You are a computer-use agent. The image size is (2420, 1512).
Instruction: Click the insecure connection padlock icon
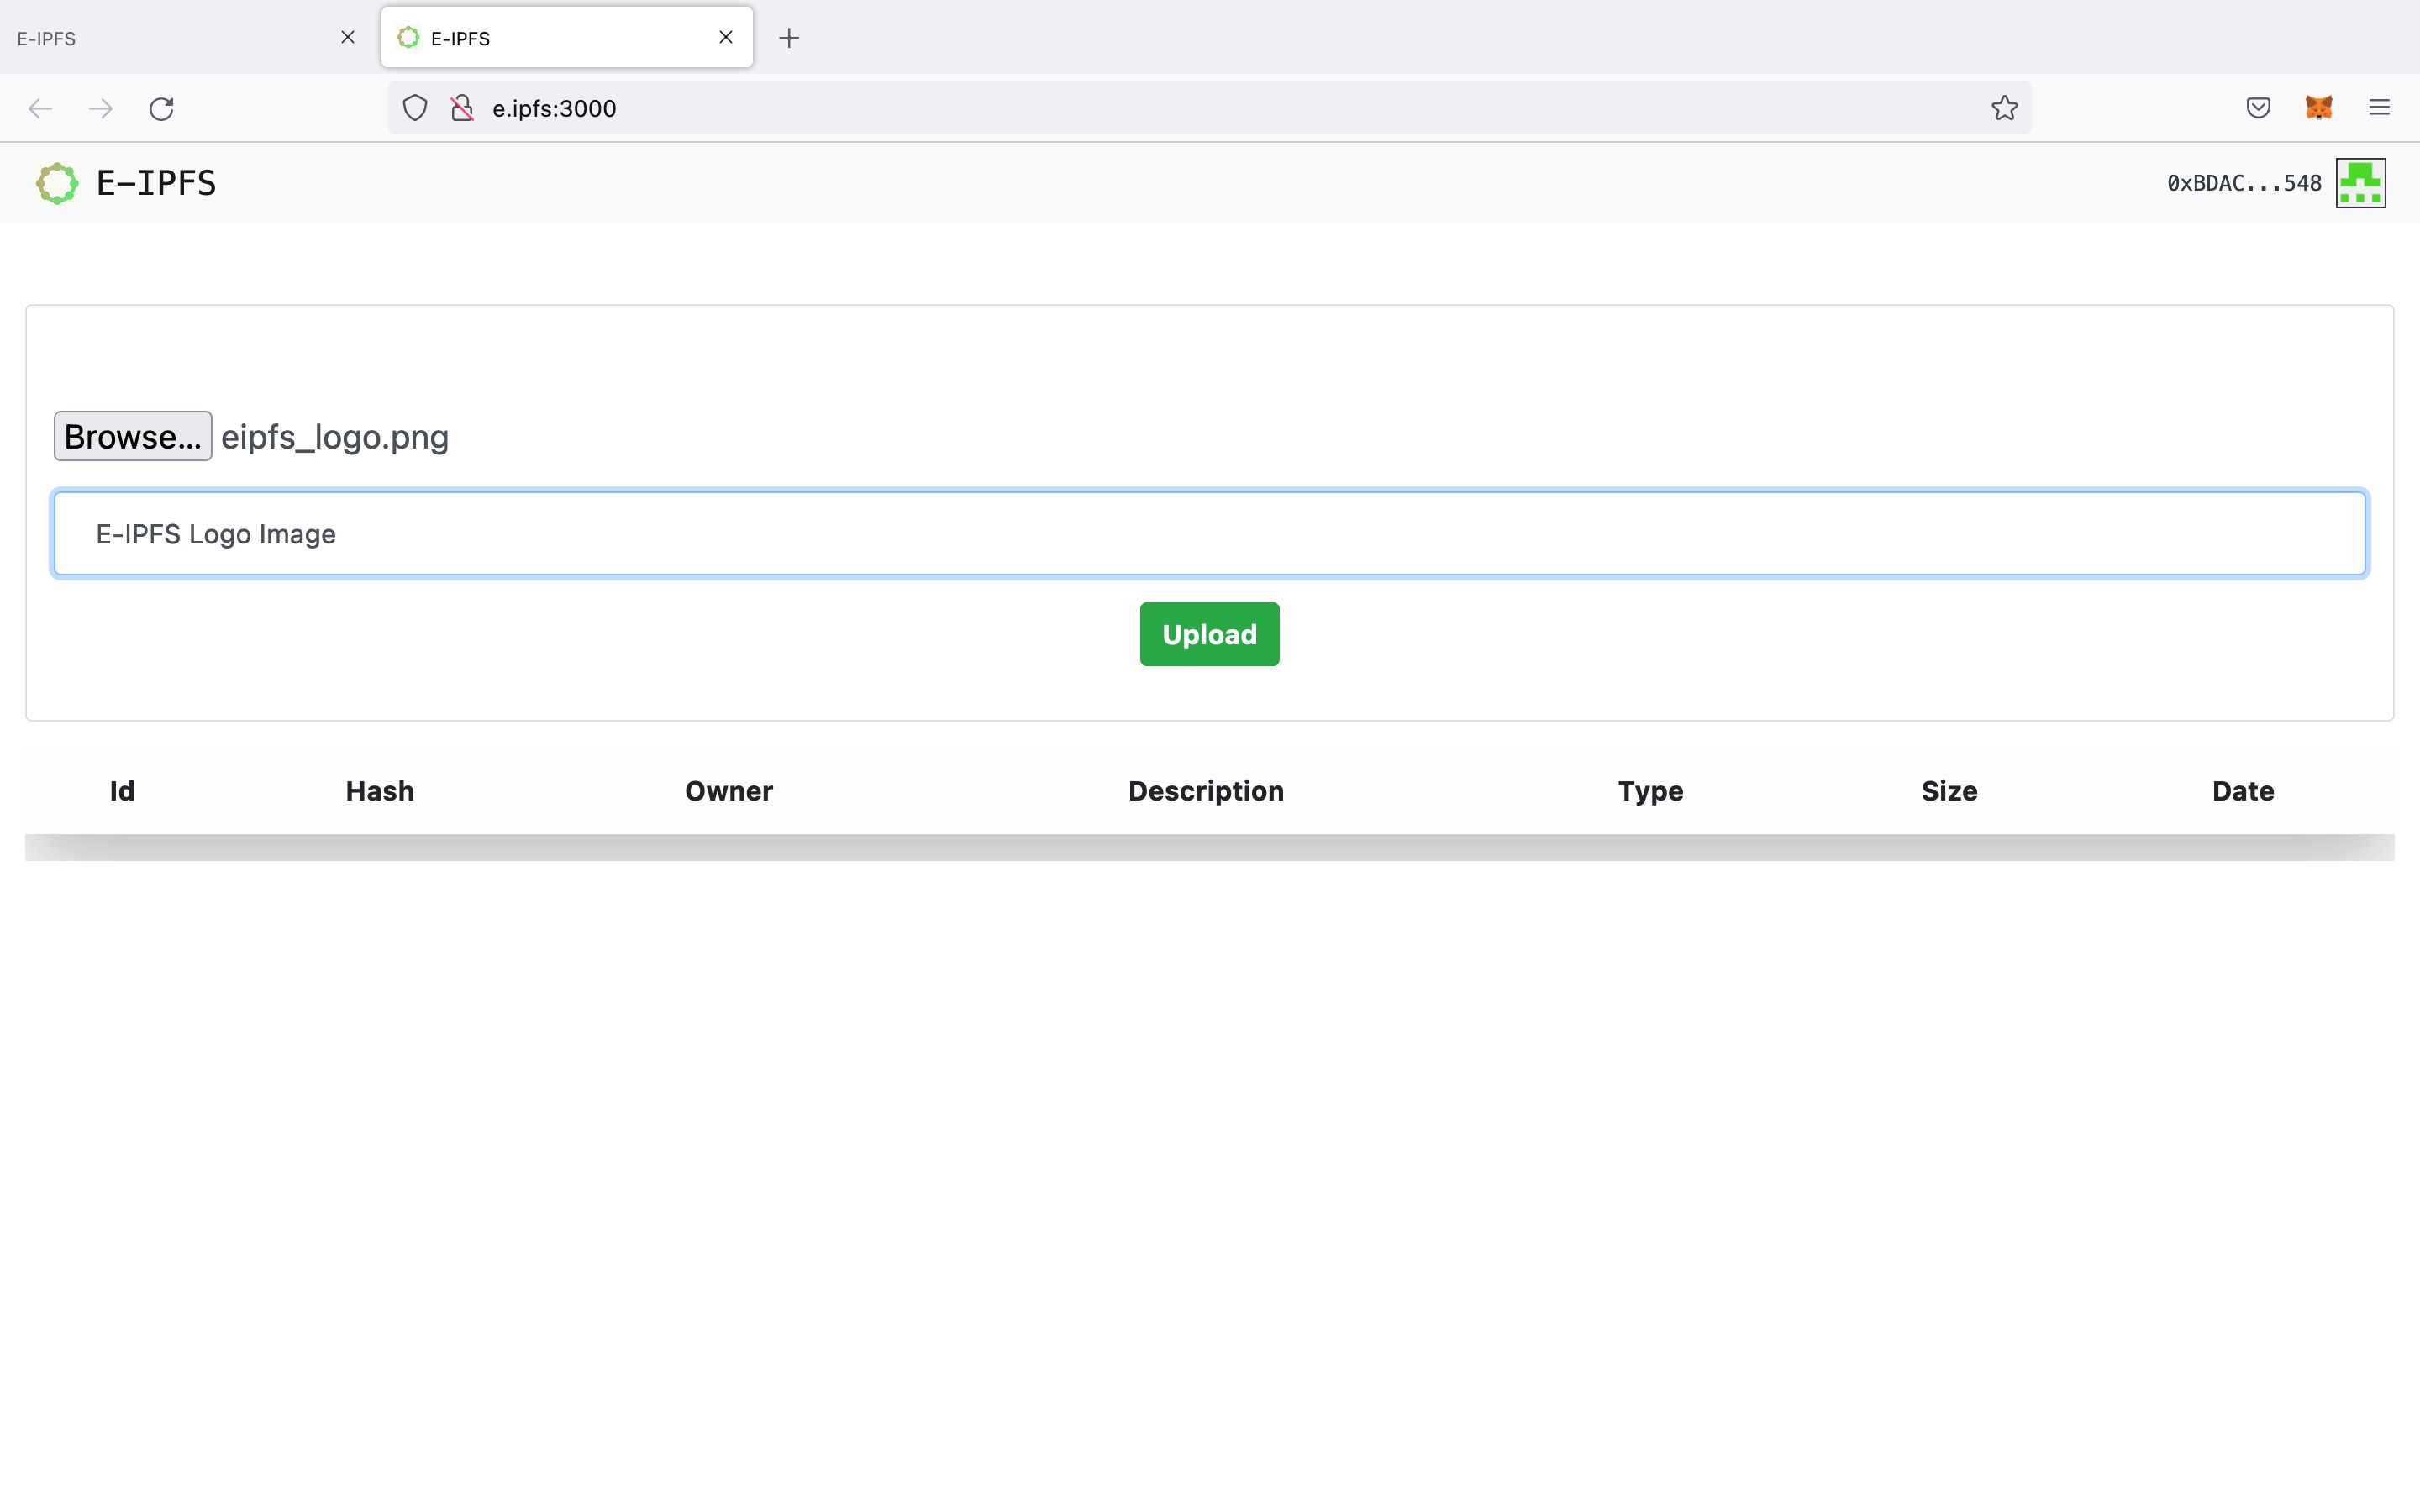(462, 108)
